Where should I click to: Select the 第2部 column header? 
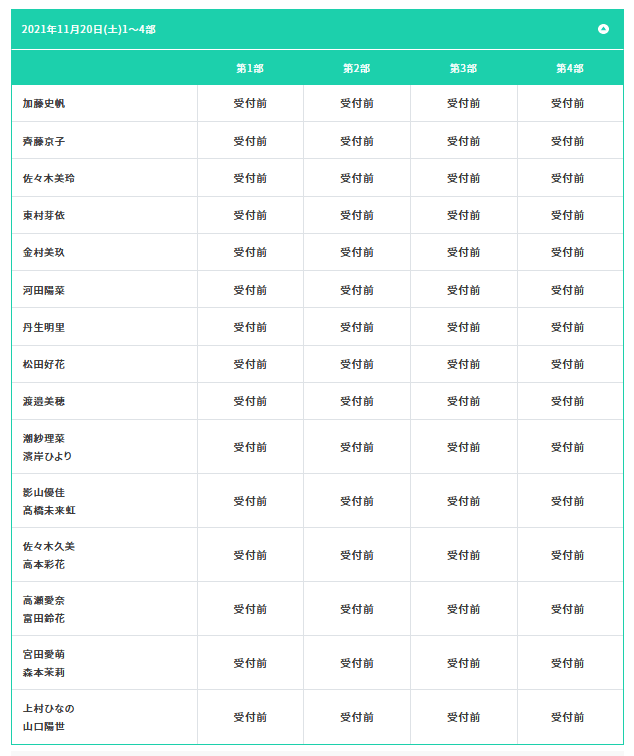[357, 68]
